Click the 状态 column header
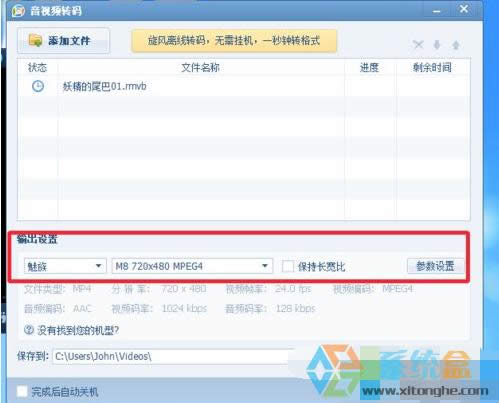The image size is (499, 403). pyautogui.click(x=37, y=68)
